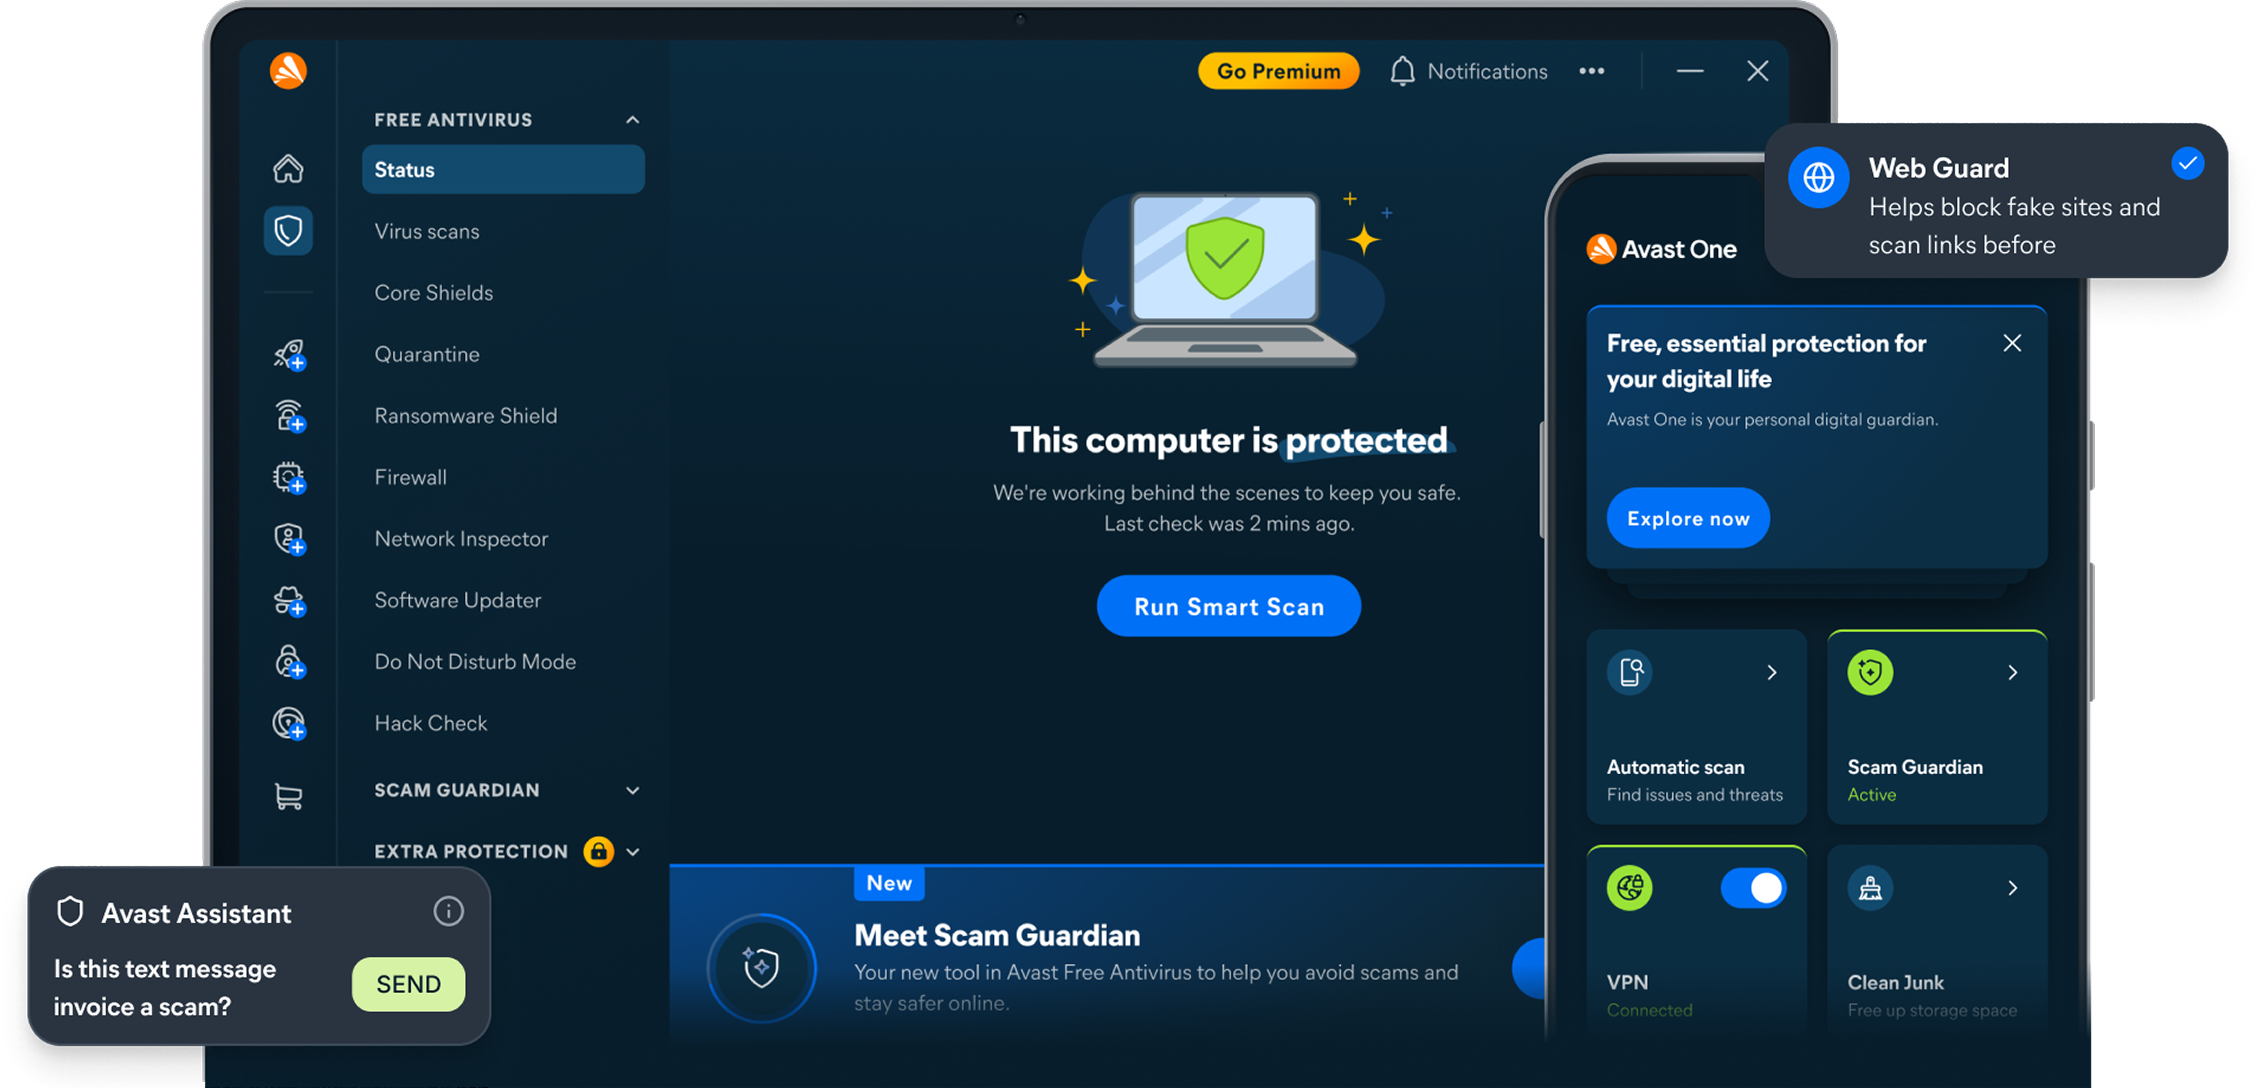Open the Home icon in sidebar
2256x1088 pixels.
click(288, 168)
